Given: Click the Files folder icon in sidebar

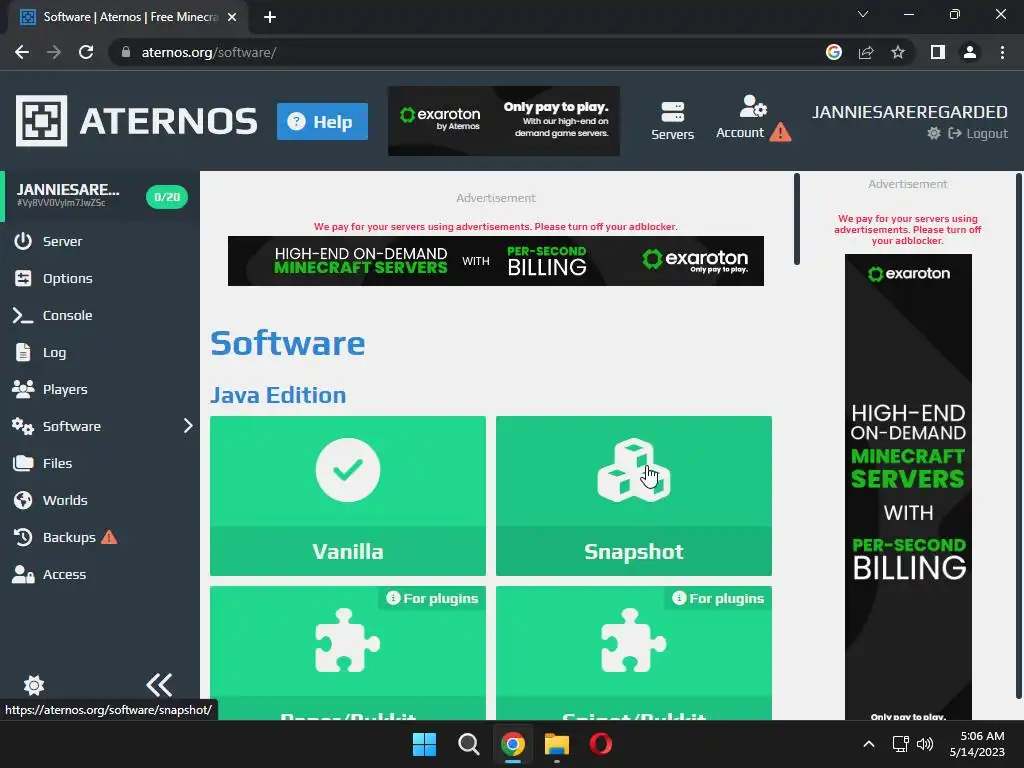Looking at the screenshot, I should coord(23,463).
